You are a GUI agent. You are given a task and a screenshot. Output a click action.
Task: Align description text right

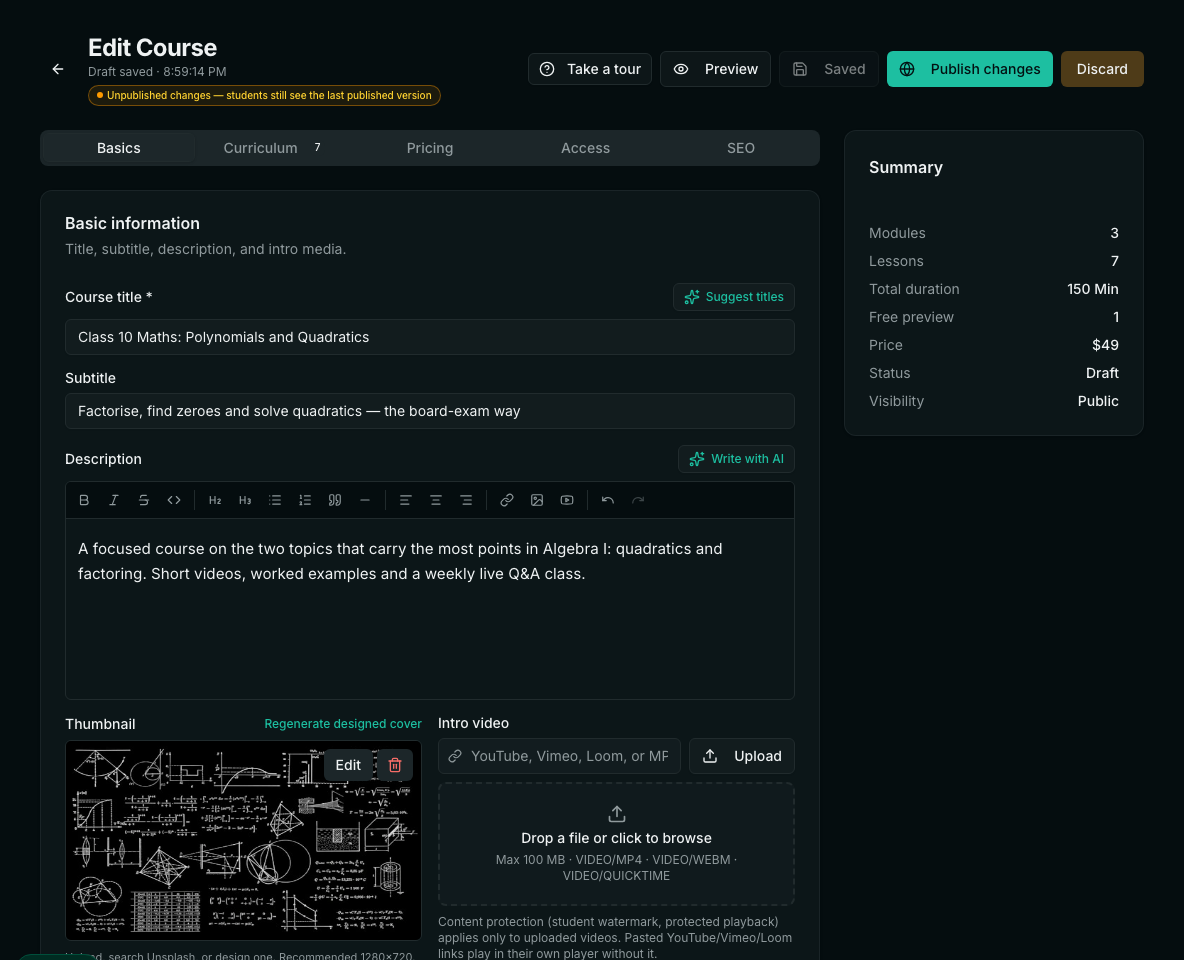click(x=466, y=500)
